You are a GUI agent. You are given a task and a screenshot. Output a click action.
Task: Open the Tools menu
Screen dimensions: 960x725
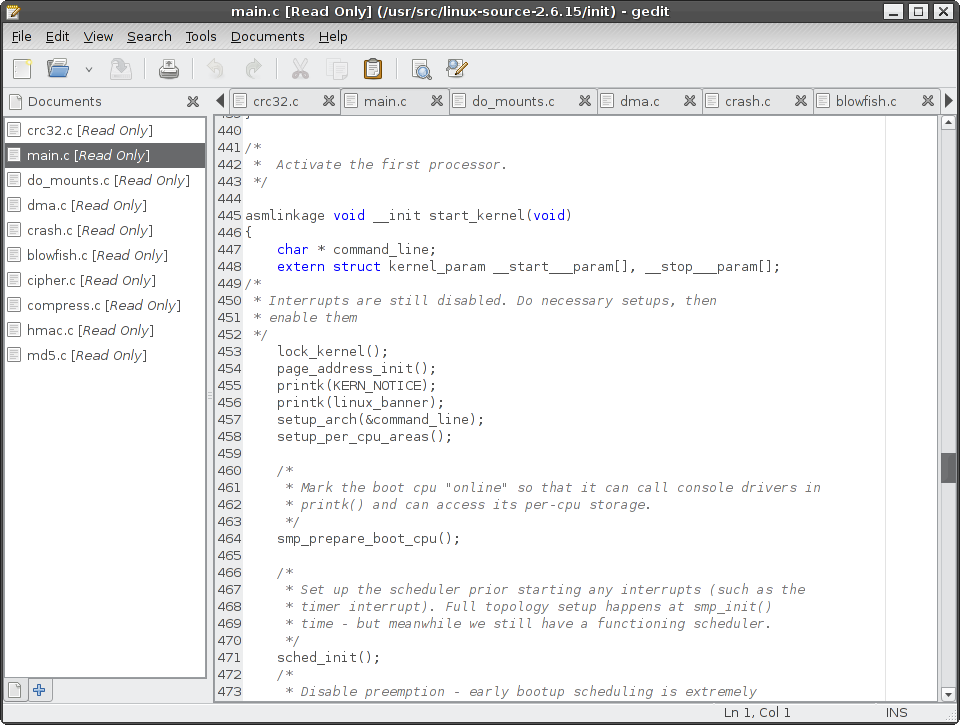201,37
